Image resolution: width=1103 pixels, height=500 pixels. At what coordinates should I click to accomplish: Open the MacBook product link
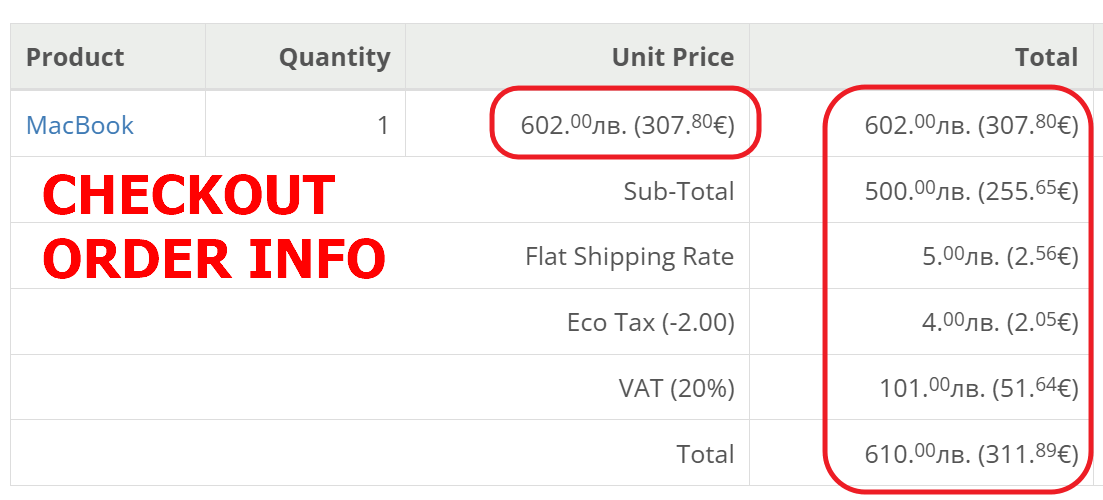pos(80,125)
